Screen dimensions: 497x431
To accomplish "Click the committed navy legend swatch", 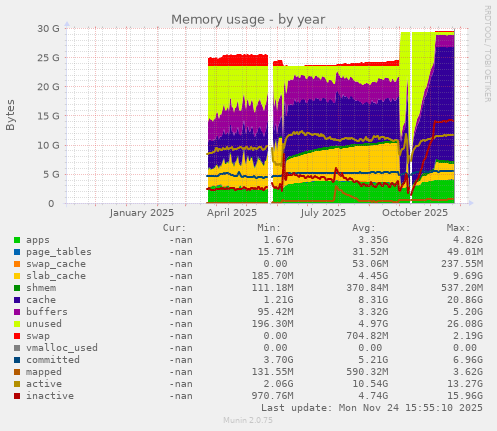I will pos(17,360).
